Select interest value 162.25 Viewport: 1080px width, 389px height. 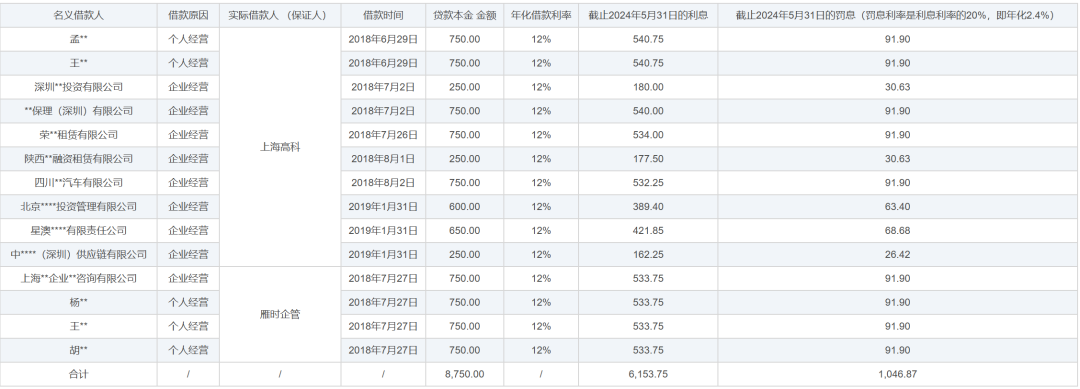click(x=648, y=255)
